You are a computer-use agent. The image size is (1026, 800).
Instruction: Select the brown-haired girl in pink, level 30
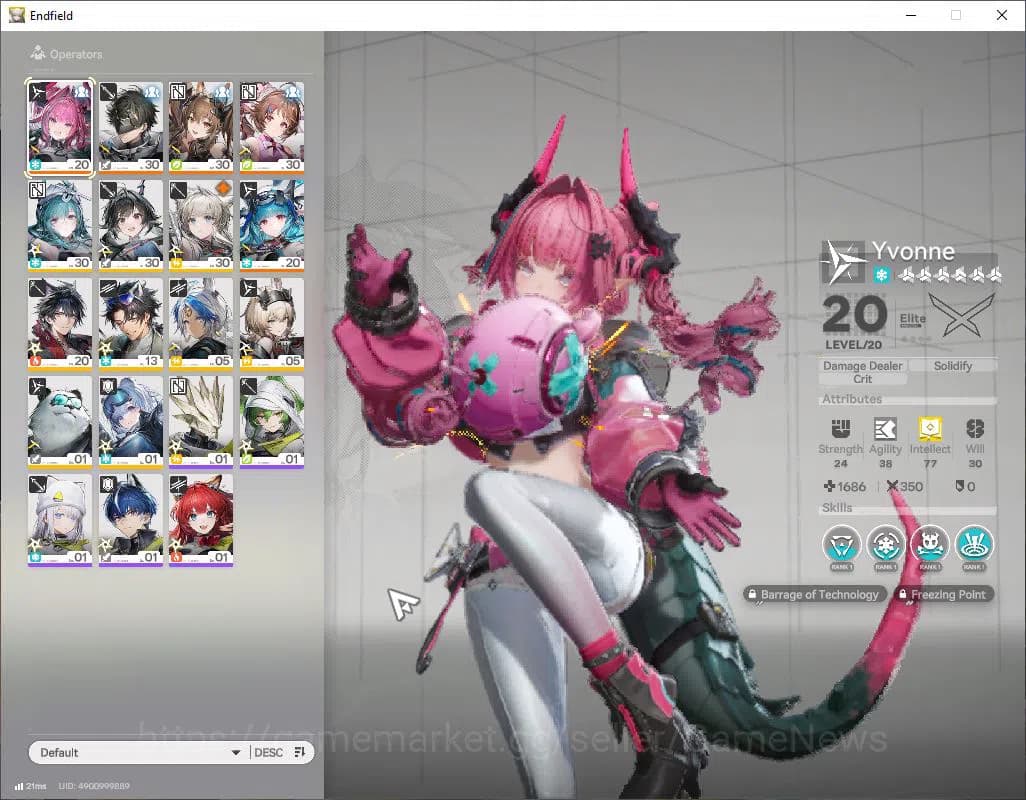point(272,128)
